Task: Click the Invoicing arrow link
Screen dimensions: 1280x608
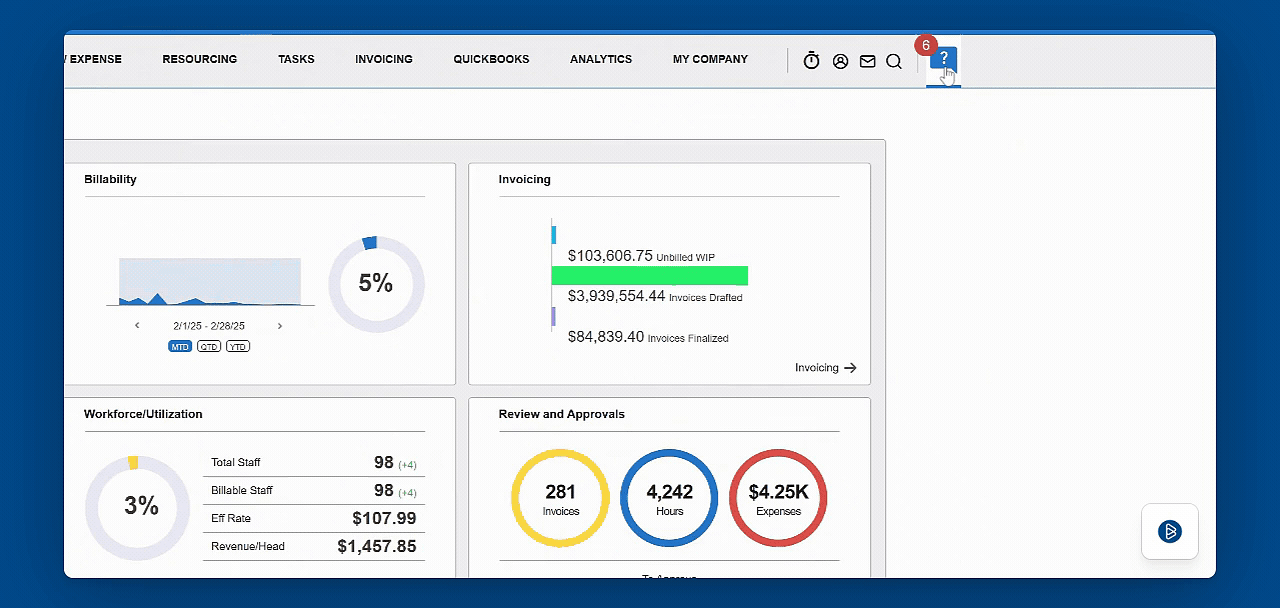Action: (826, 368)
